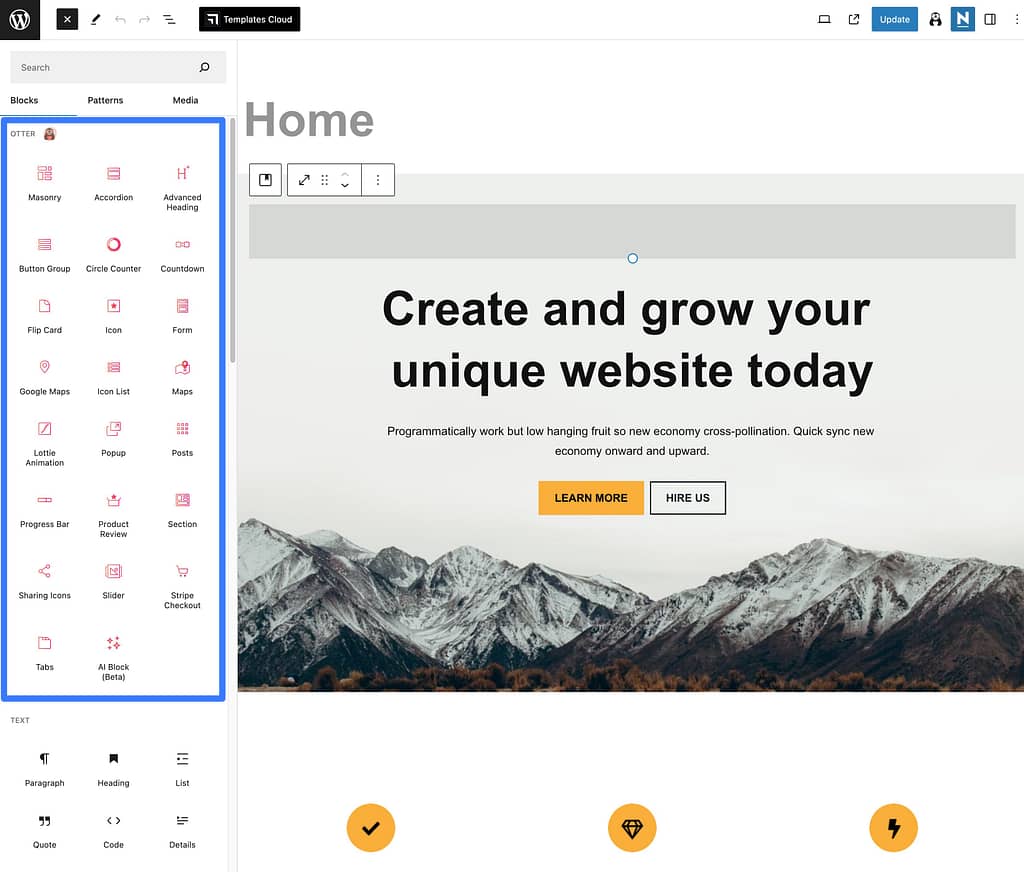This screenshot has width=1024, height=872.
Task: View page in new tab
Action: (854, 20)
